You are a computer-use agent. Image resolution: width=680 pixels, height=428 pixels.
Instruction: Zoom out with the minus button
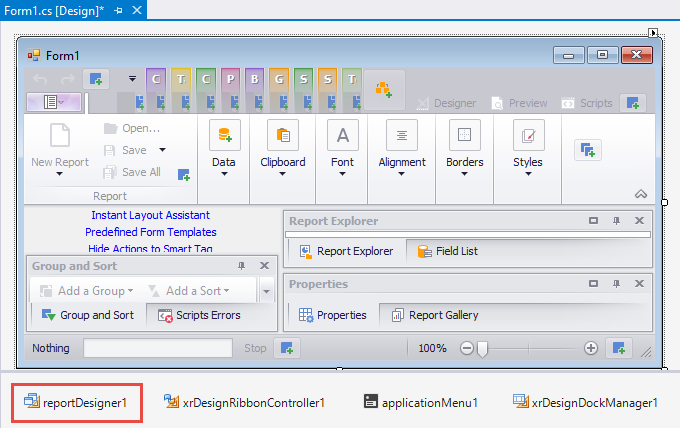click(x=466, y=348)
